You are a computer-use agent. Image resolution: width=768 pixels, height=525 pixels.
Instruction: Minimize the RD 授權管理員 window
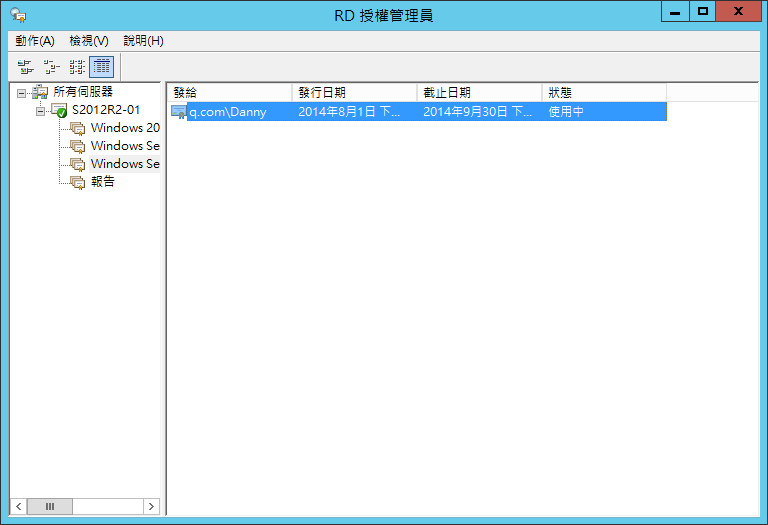(675, 11)
